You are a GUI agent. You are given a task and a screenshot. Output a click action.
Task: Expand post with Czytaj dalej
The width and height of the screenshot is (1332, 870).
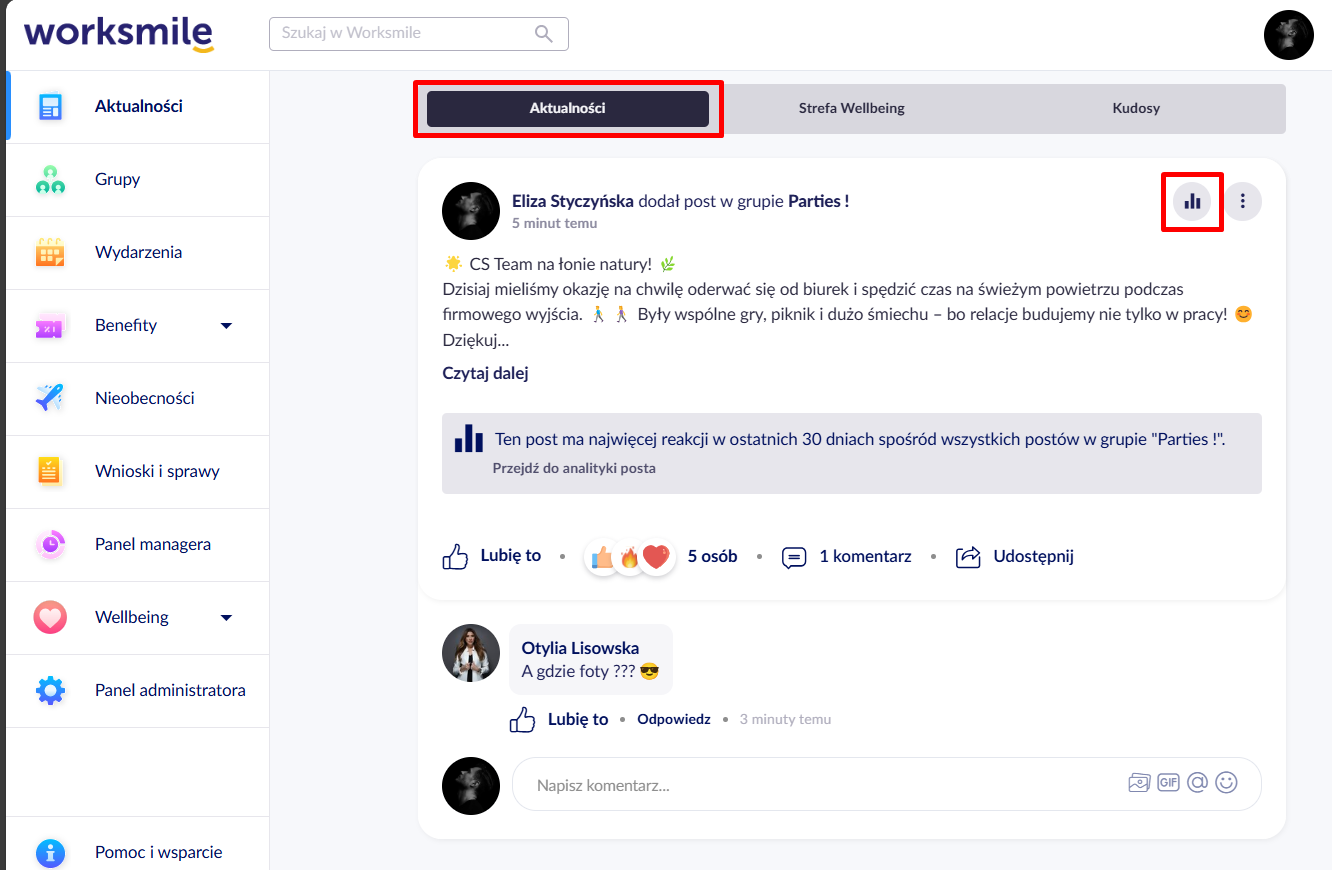tap(485, 373)
